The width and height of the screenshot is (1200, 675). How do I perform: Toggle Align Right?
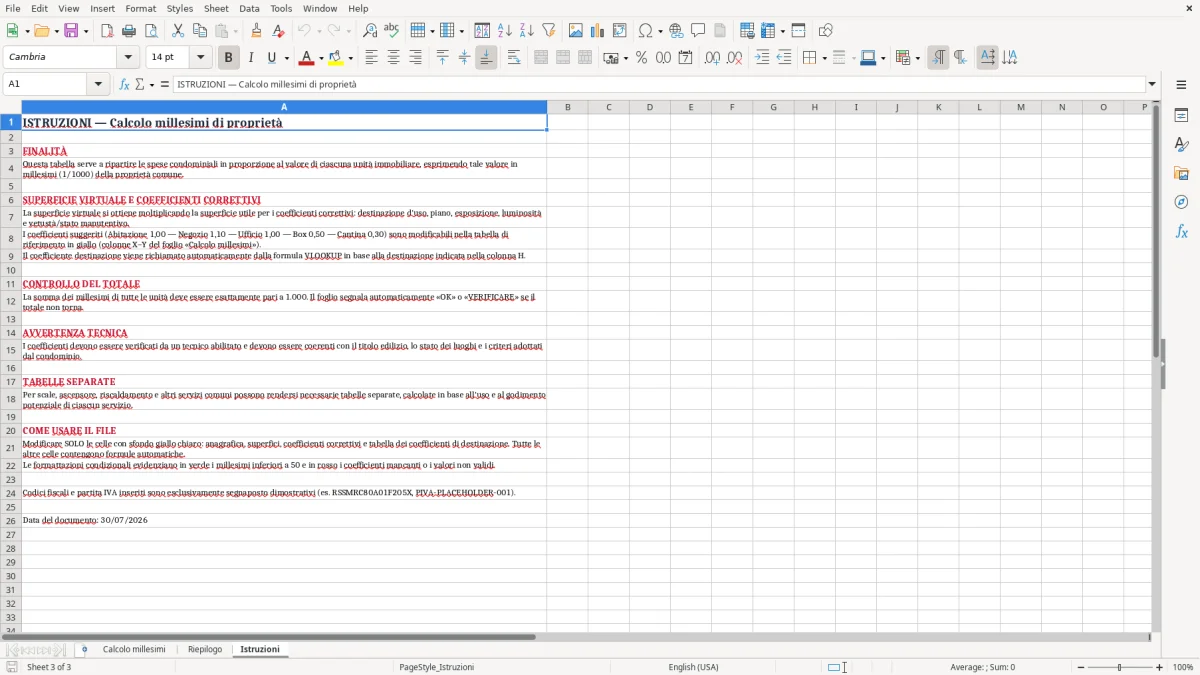tap(415, 58)
